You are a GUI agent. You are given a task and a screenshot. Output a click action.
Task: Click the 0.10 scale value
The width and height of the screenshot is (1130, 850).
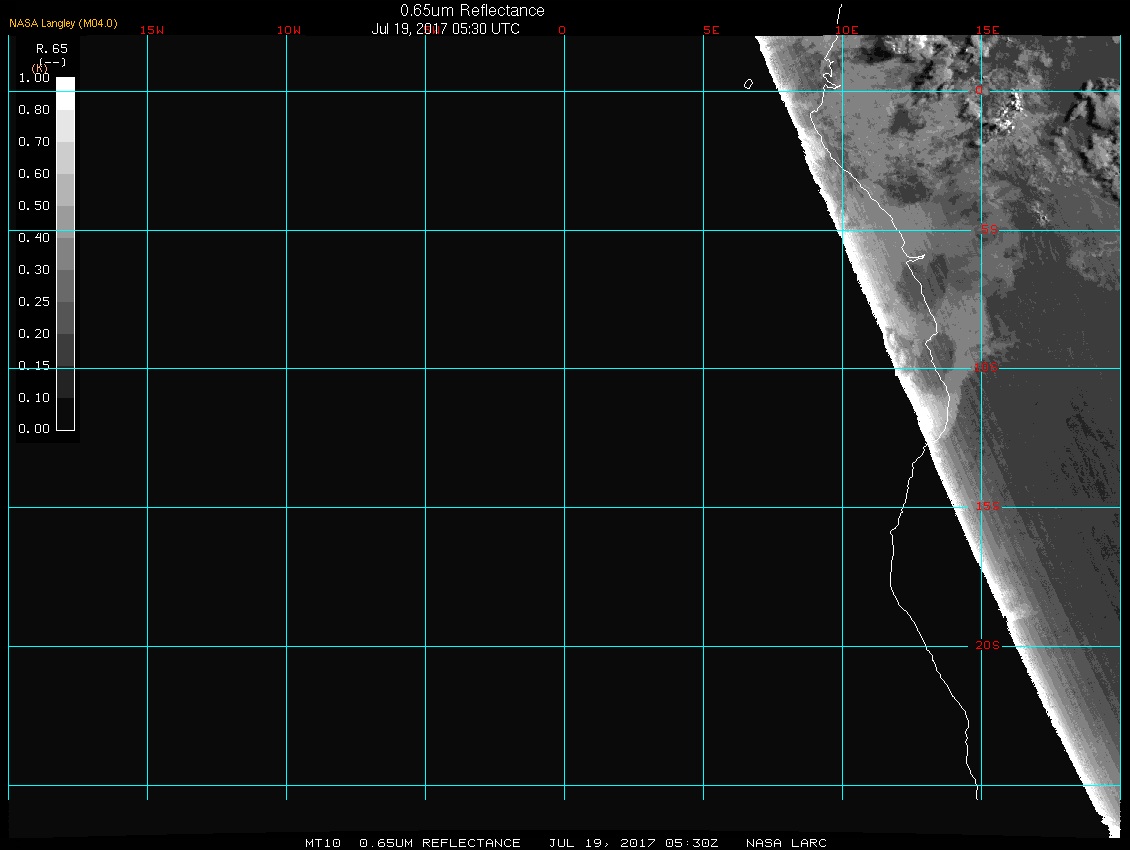coord(34,397)
